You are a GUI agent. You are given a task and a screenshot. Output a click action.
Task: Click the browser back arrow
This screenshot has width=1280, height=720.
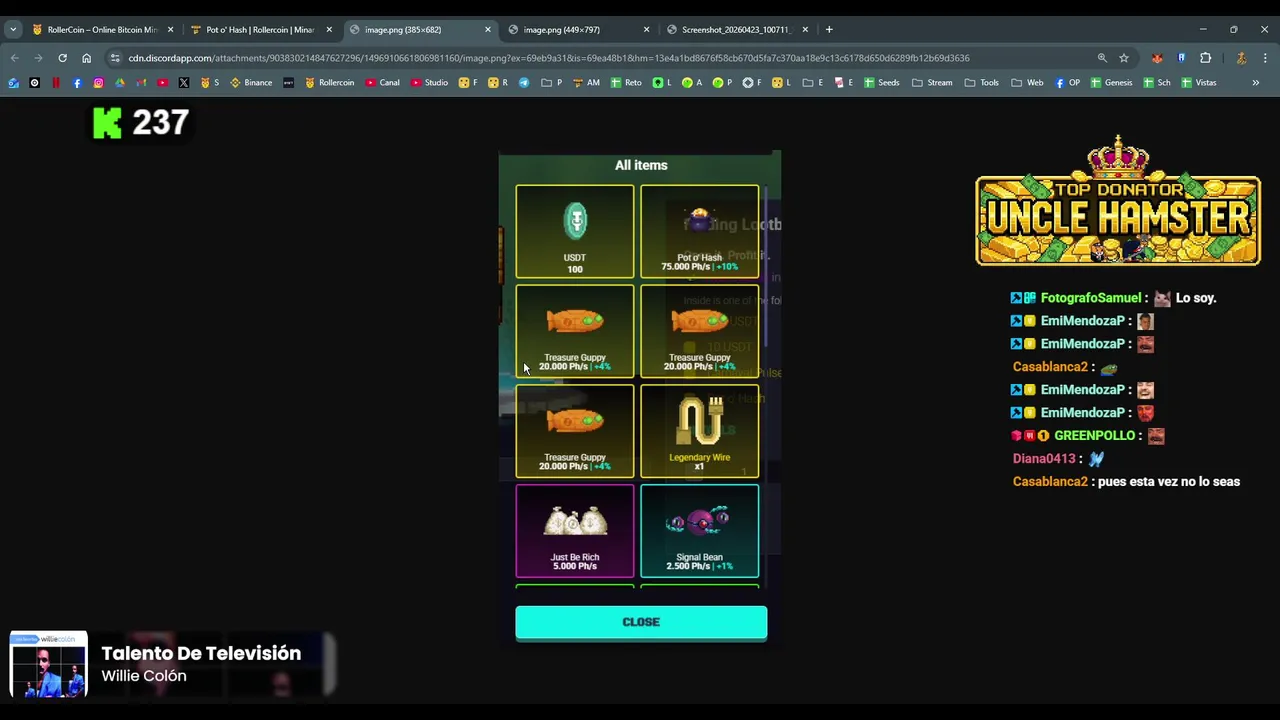14,58
